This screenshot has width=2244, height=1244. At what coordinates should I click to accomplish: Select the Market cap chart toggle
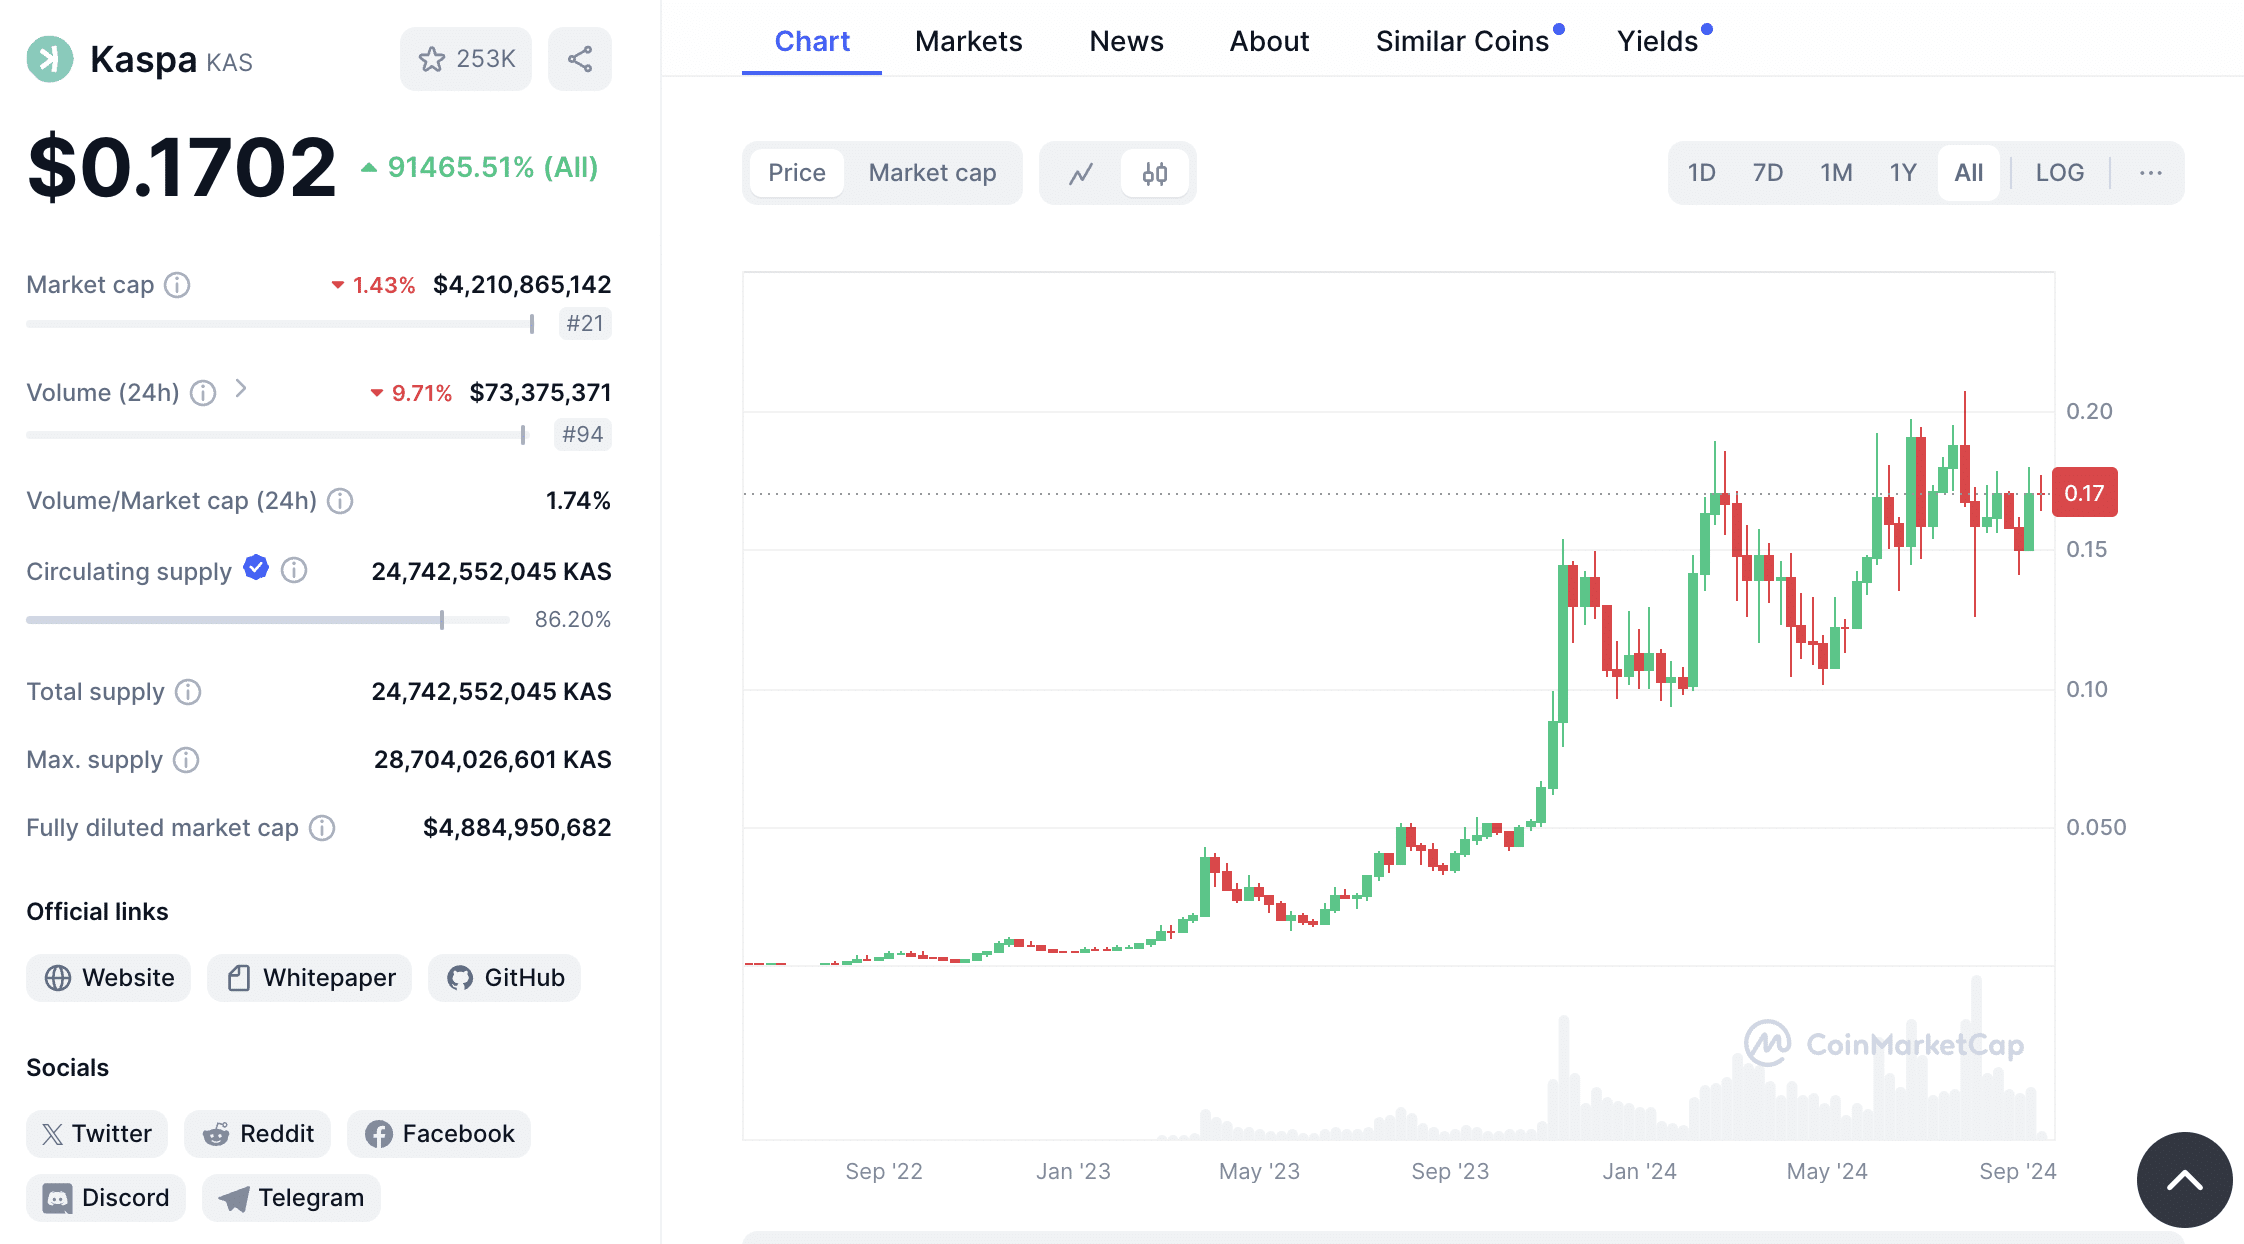(x=933, y=173)
